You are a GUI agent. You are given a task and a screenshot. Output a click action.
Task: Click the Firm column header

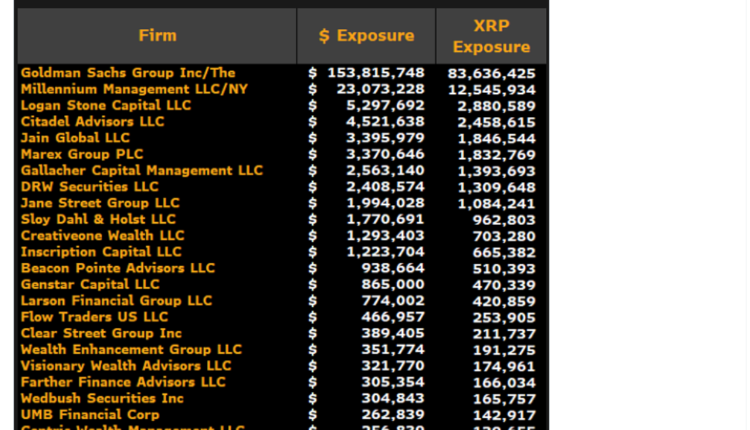pyautogui.click(x=157, y=36)
